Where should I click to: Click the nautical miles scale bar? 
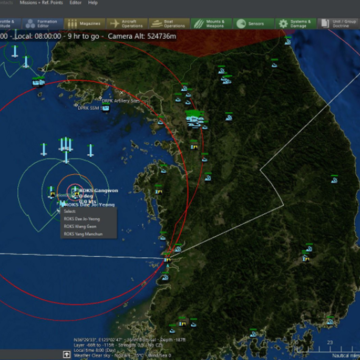(328, 349)
